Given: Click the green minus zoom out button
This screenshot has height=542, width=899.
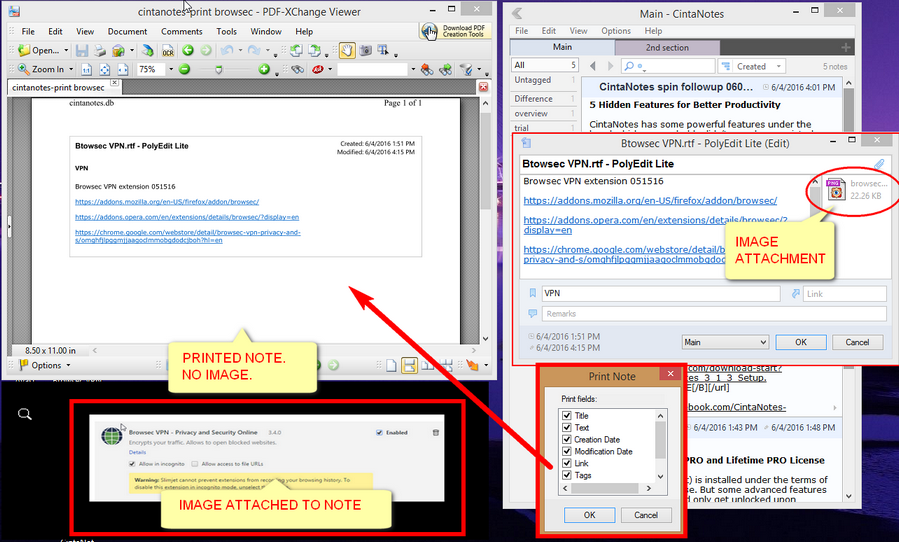Looking at the screenshot, I should click(184, 69).
